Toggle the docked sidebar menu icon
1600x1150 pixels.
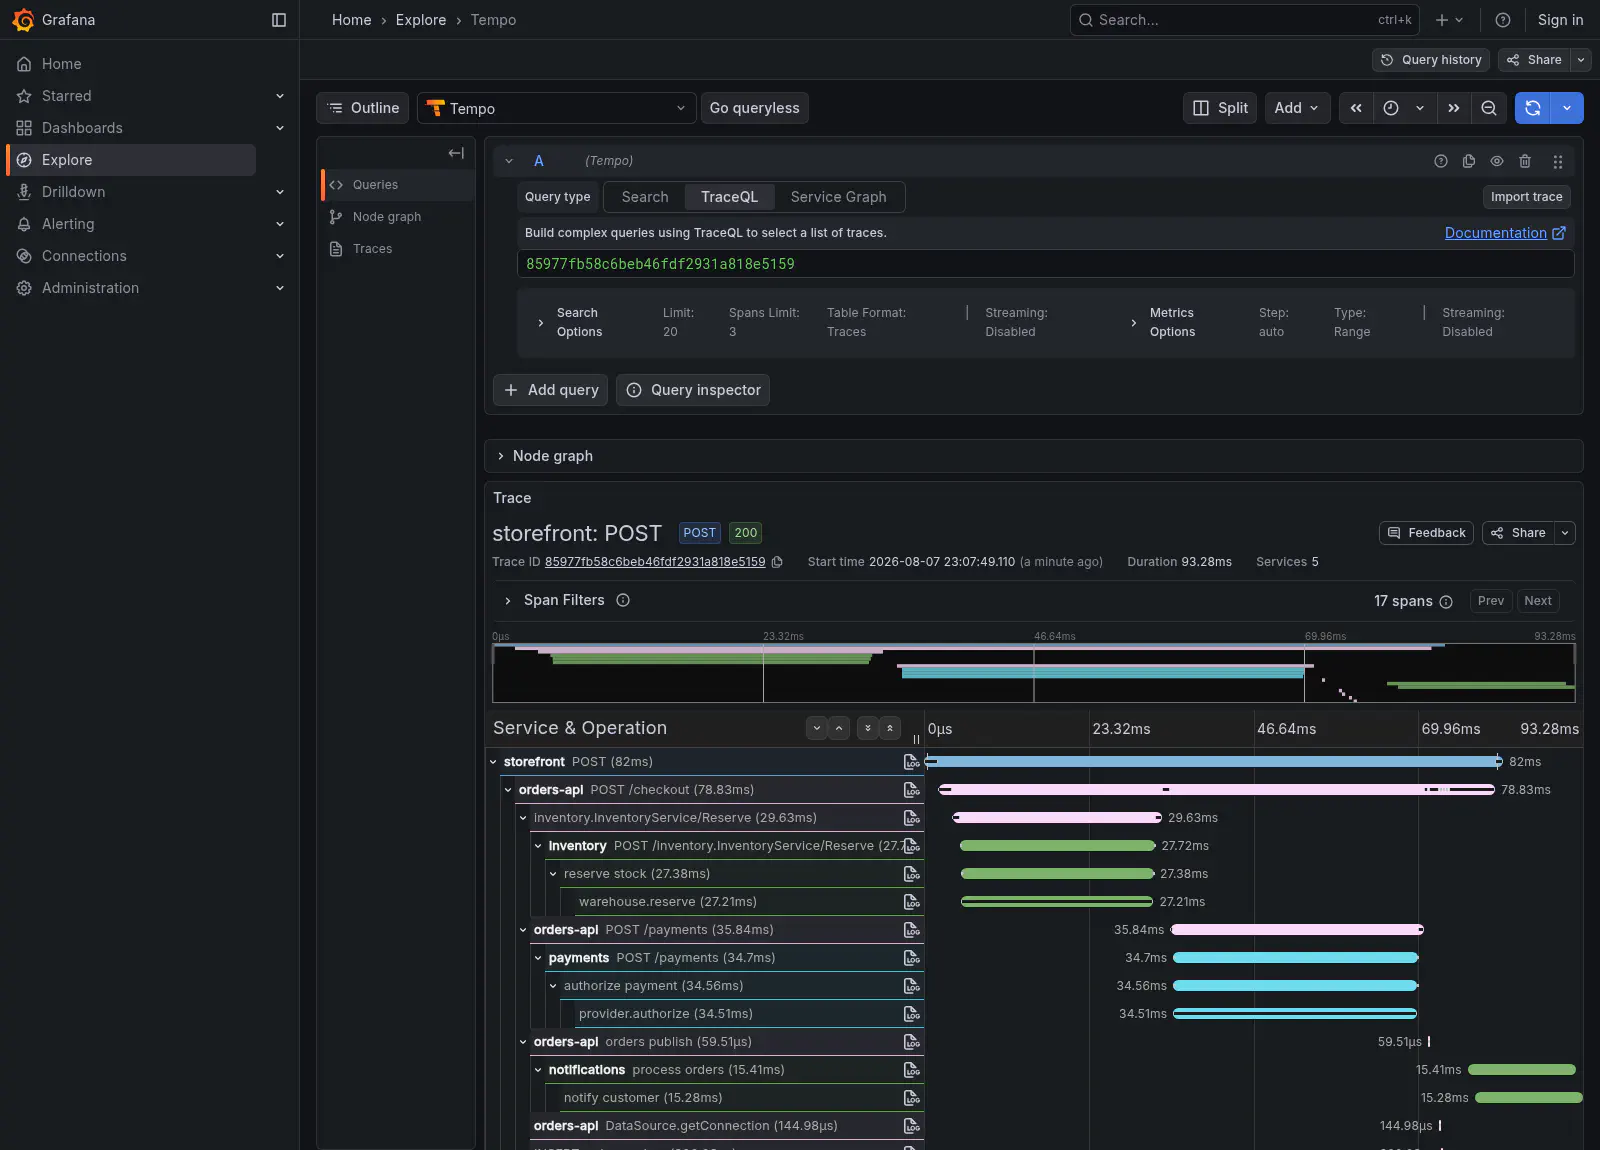279,20
